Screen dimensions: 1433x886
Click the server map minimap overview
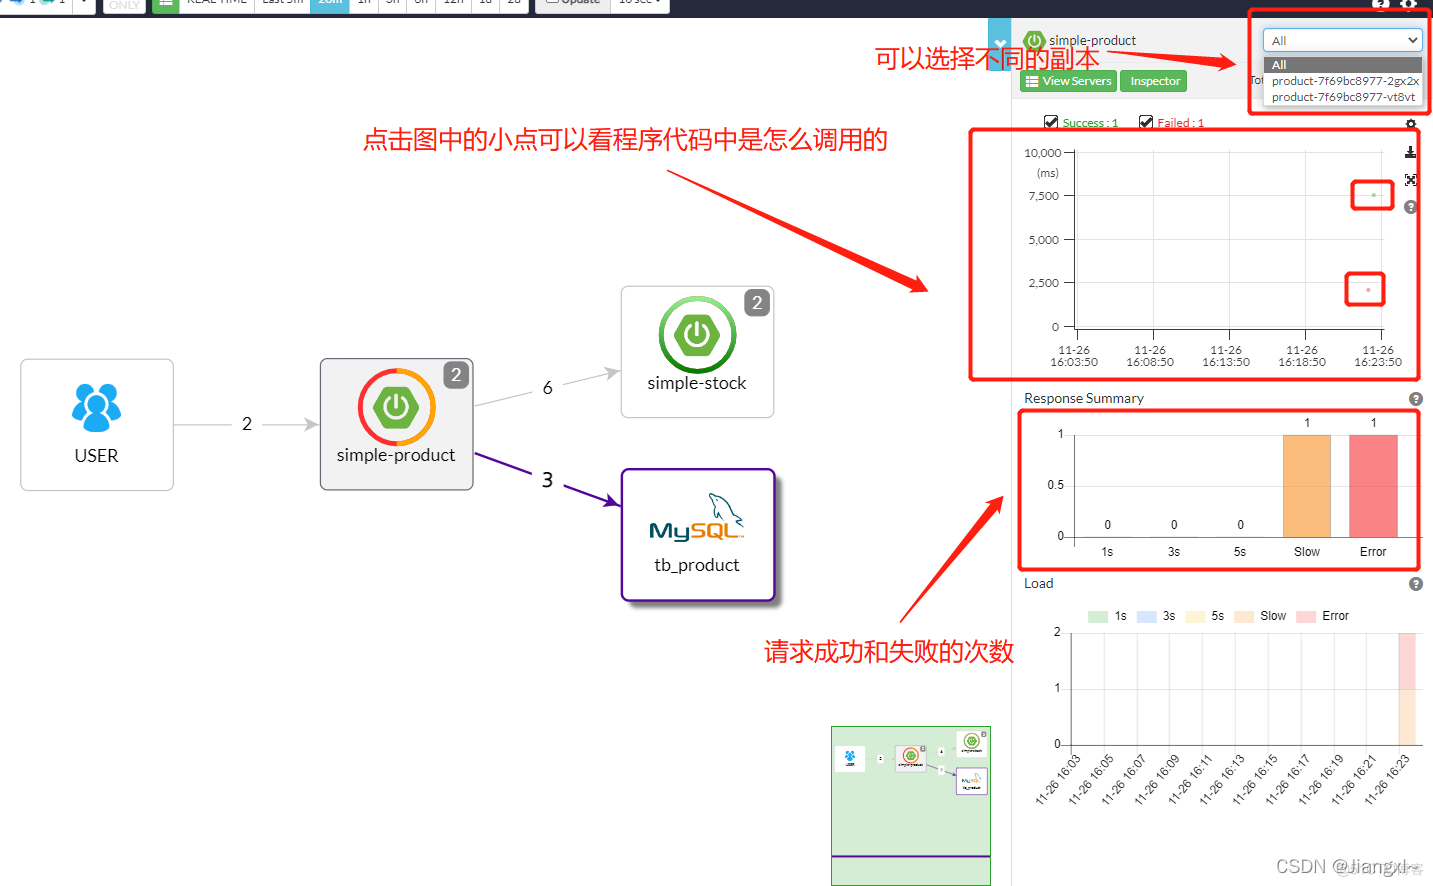[x=911, y=805]
